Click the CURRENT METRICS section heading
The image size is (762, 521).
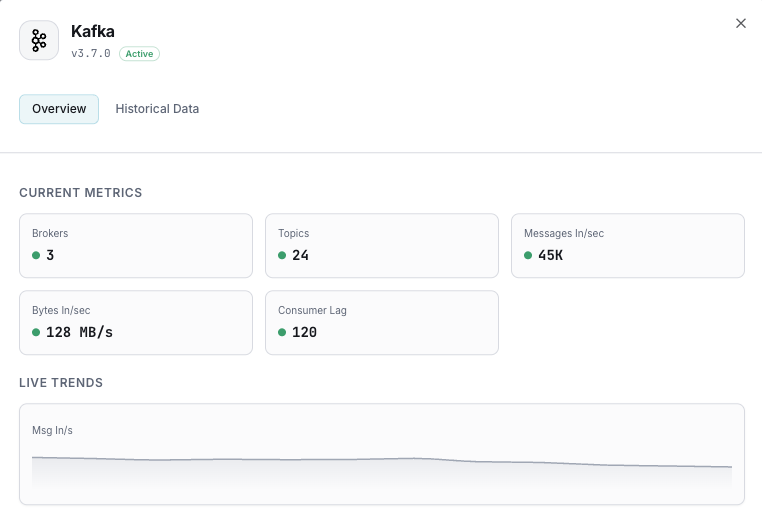coord(81,193)
